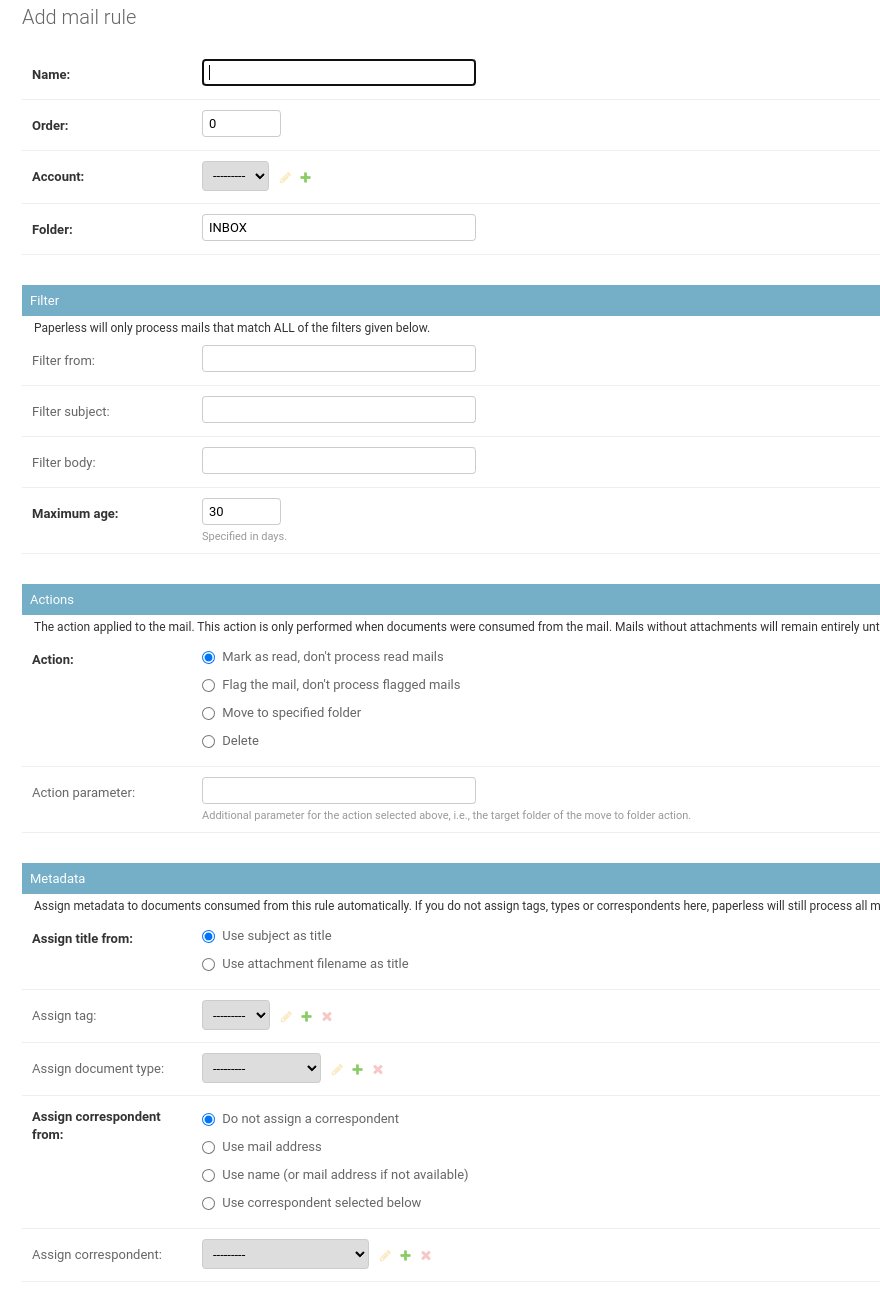
Task: Click the pencil edit icon beside Account
Action: click(285, 177)
